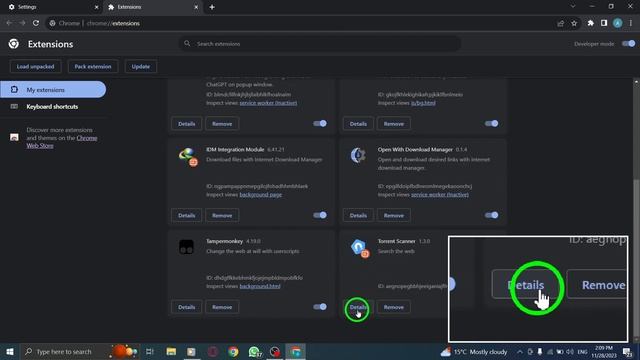Click the magnifier icon in the search extensions bar
Screen dimensions: 640x360
click(x=187, y=43)
